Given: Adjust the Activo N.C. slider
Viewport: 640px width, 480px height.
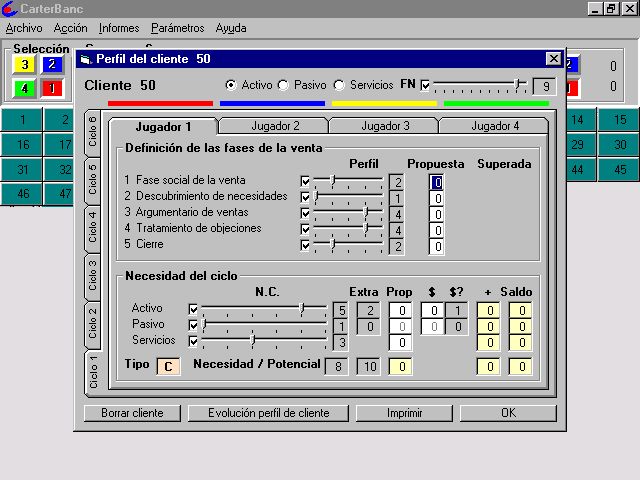Looking at the screenshot, I should pos(301,310).
